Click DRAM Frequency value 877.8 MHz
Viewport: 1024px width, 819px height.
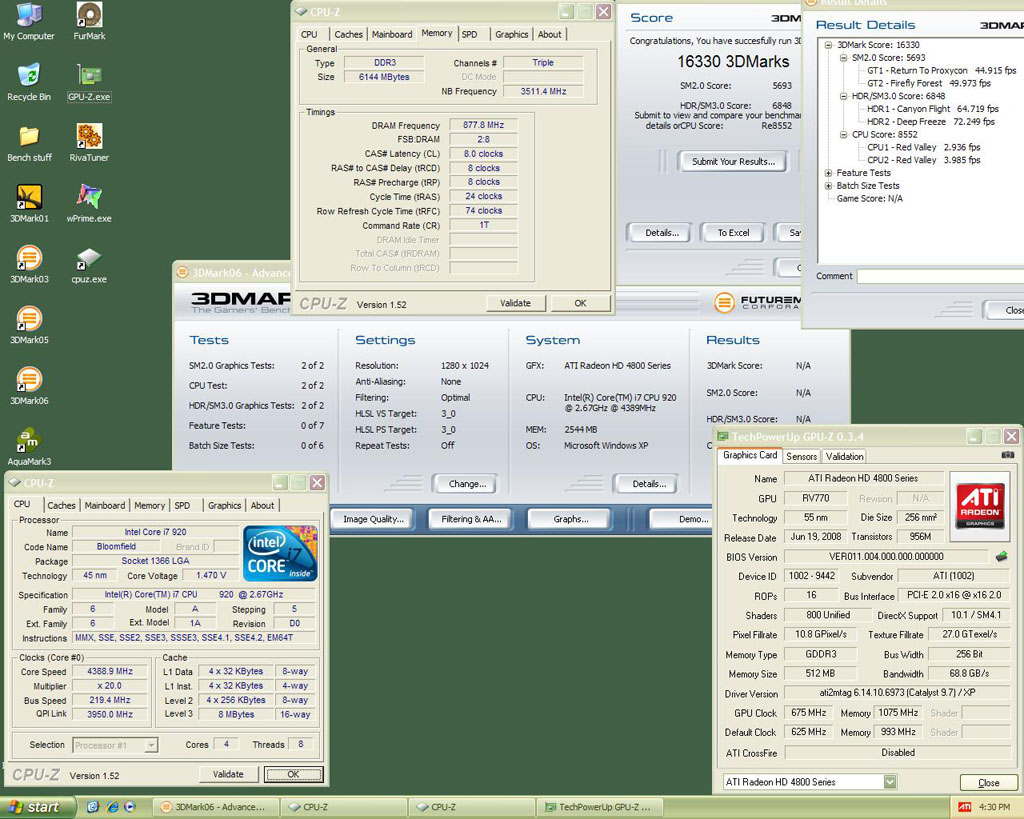tap(483, 125)
